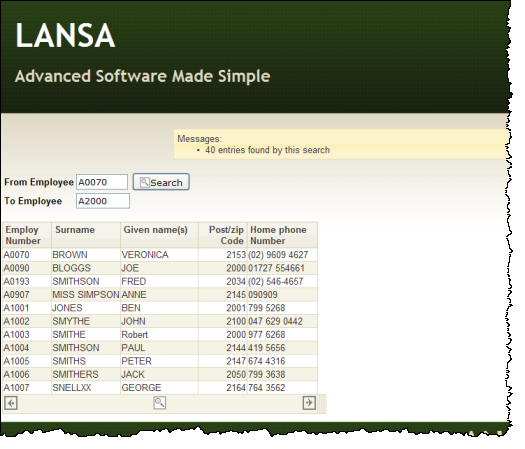Click MISS SIMPSON surname cell
Screen dimensions: 525x449
point(86,295)
